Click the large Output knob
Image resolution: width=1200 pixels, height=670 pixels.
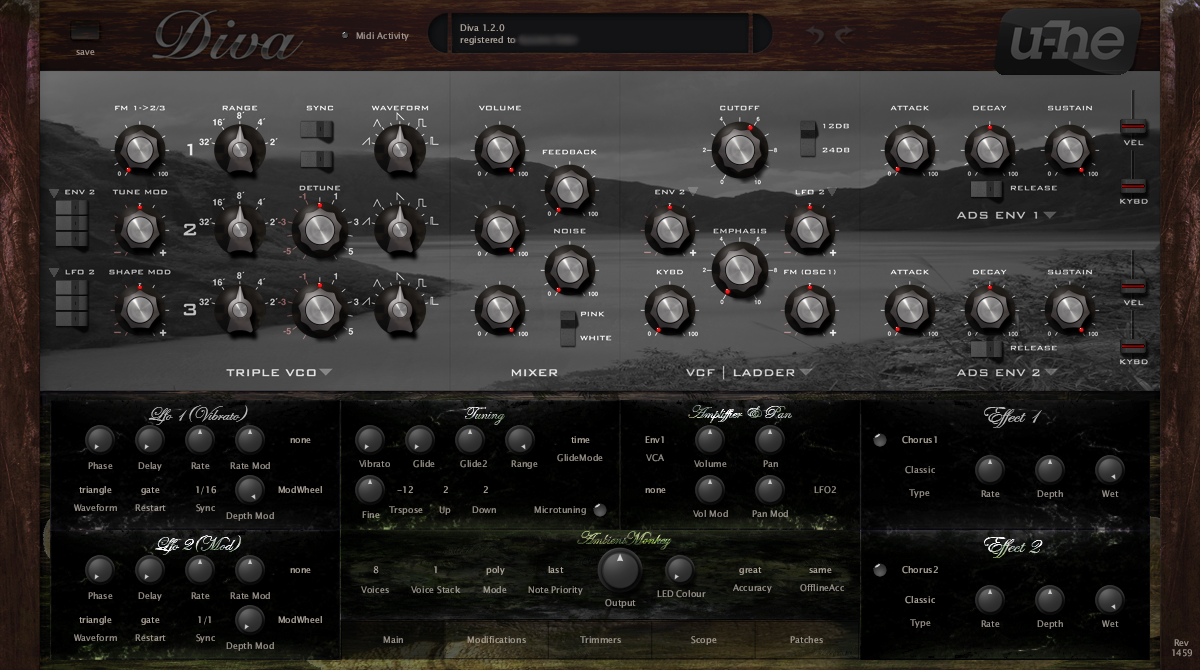[x=620, y=571]
